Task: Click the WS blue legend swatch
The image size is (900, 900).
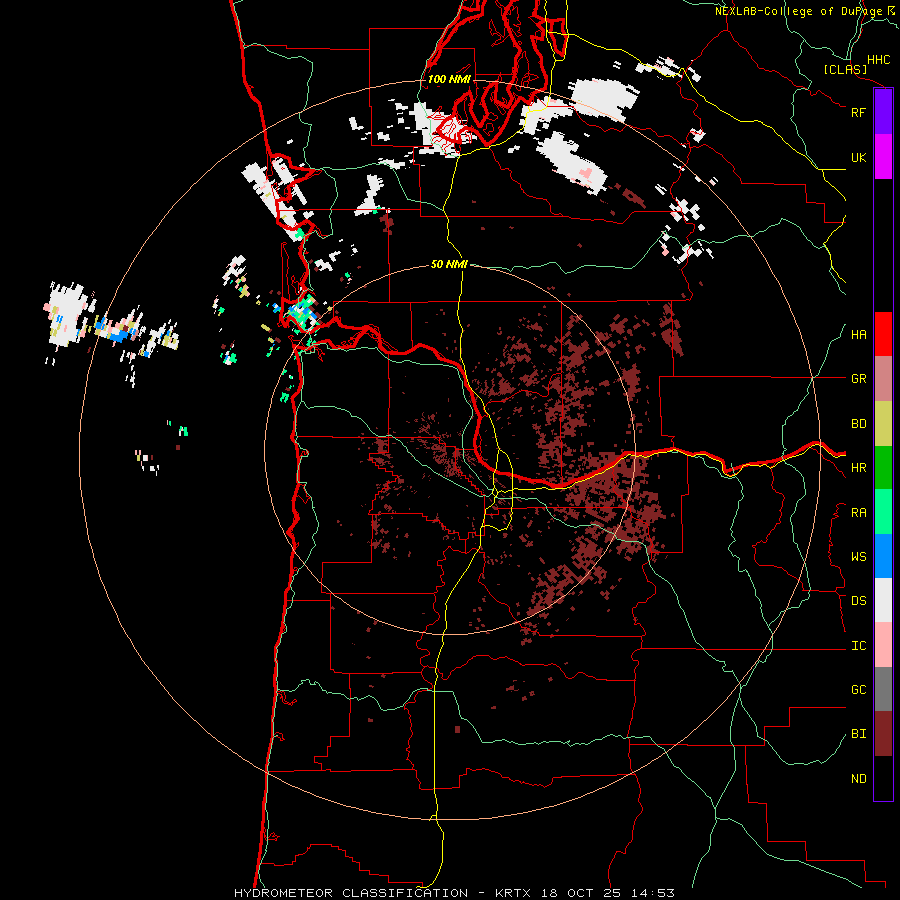Action: click(x=883, y=556)
